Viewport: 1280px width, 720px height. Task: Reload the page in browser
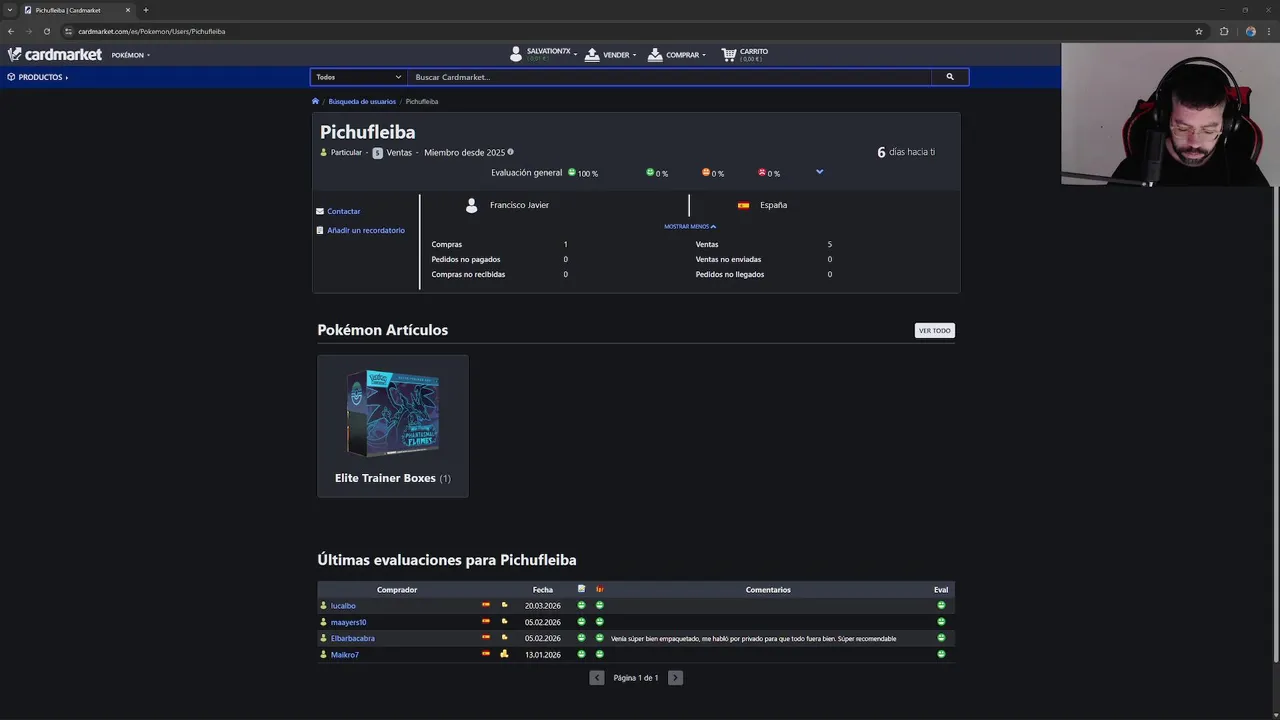pyautogui.click(x=46, y=31)
